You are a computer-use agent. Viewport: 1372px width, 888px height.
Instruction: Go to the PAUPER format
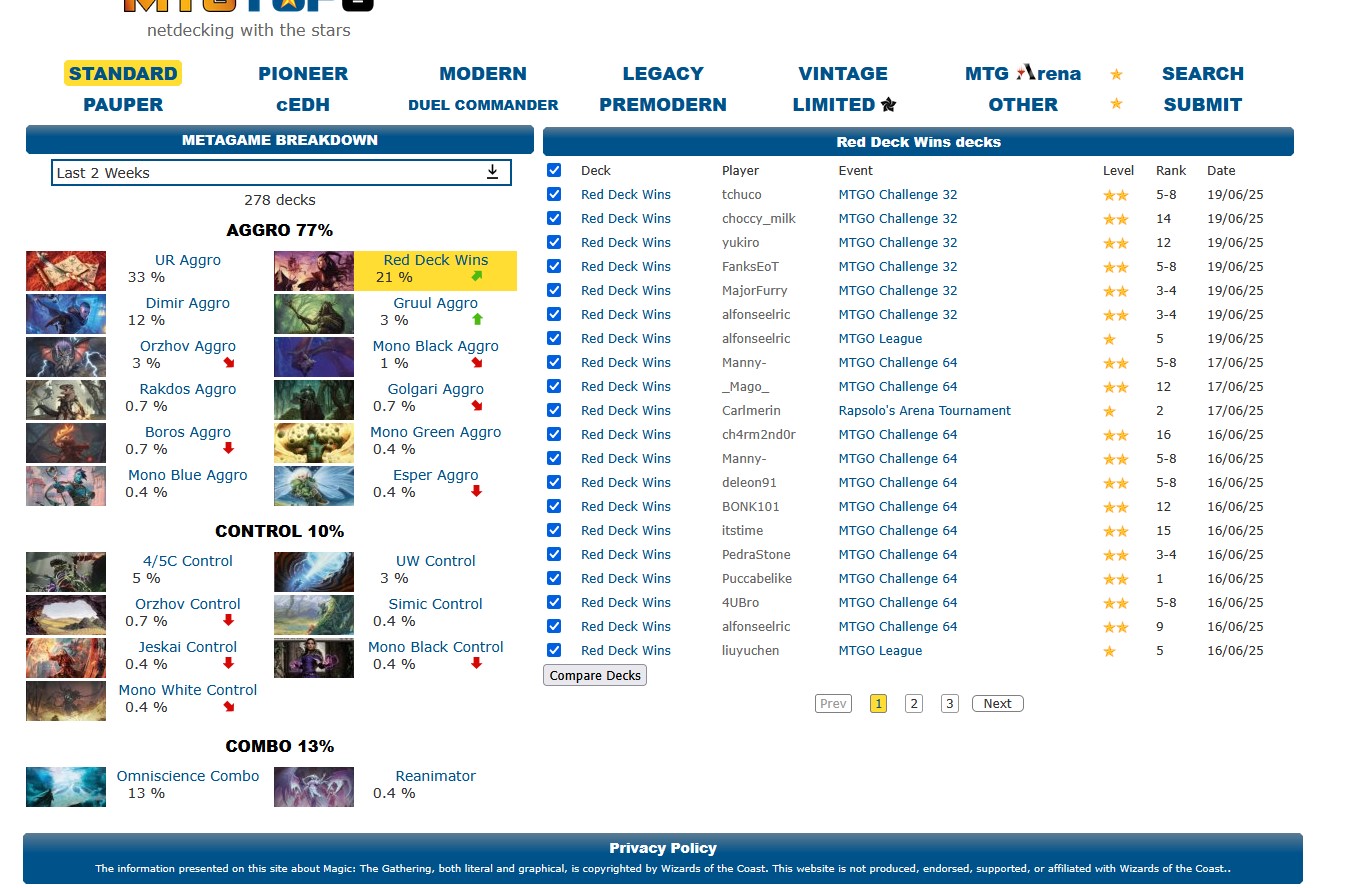coord(123,104)
